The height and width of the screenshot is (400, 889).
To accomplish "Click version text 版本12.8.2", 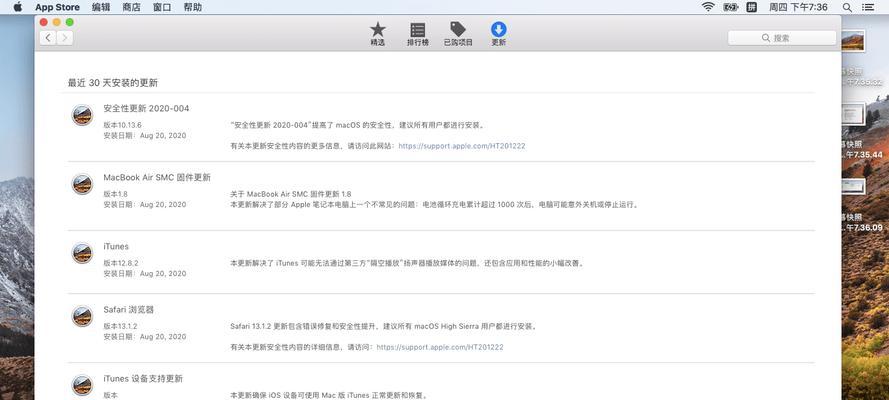I will pyautogui.click(x=121, y=263).
